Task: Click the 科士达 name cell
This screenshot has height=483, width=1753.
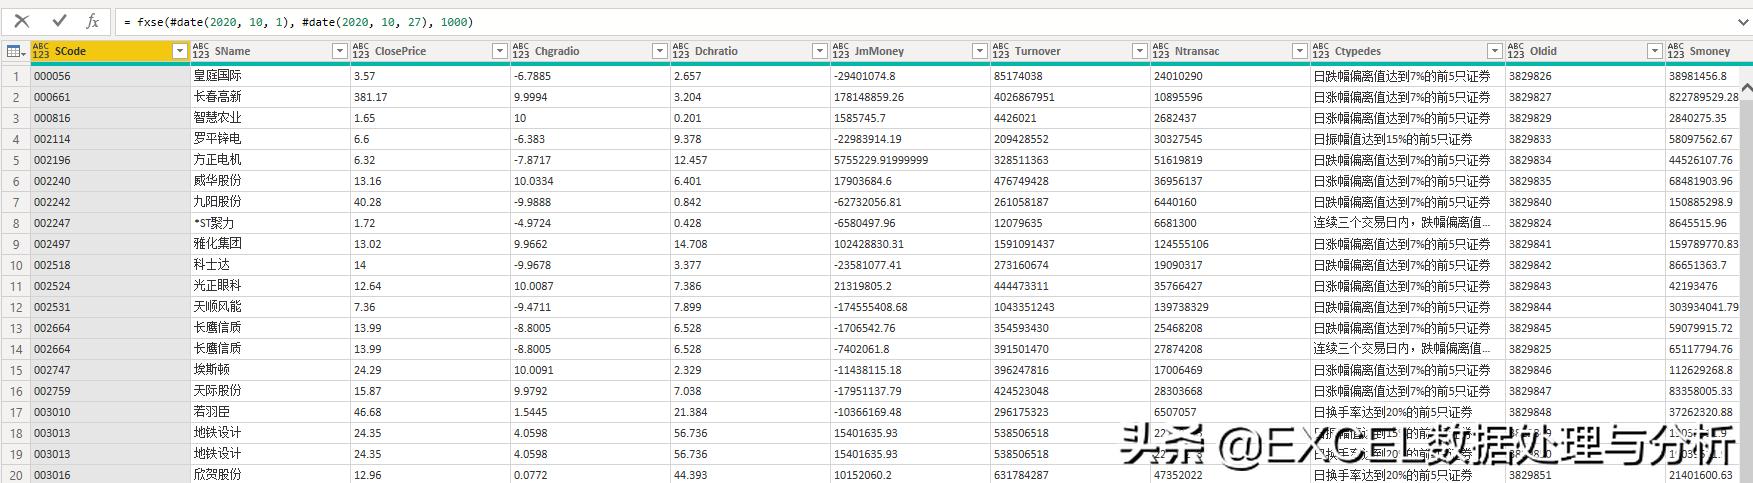Action: (x=270, y=265)
